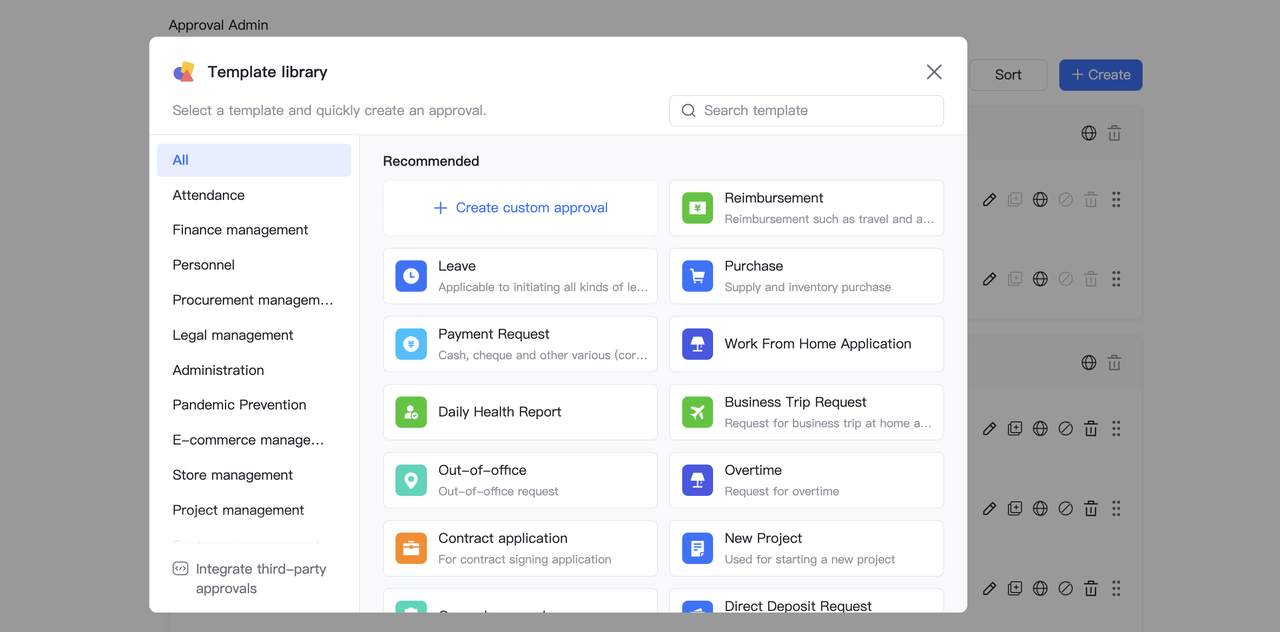Click the Leave template clock icon

pos(411,276)
